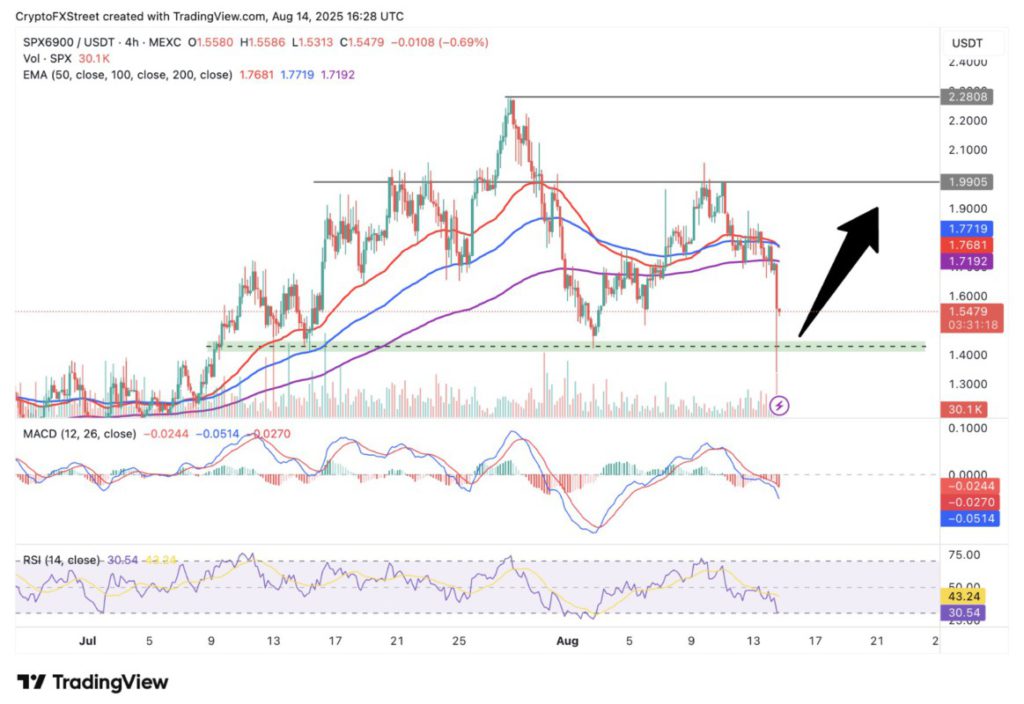The height and width of the screenshot is (704, 1024).
Task: Click the 2.2808 resistance price label
Action: tap(966, 98)
